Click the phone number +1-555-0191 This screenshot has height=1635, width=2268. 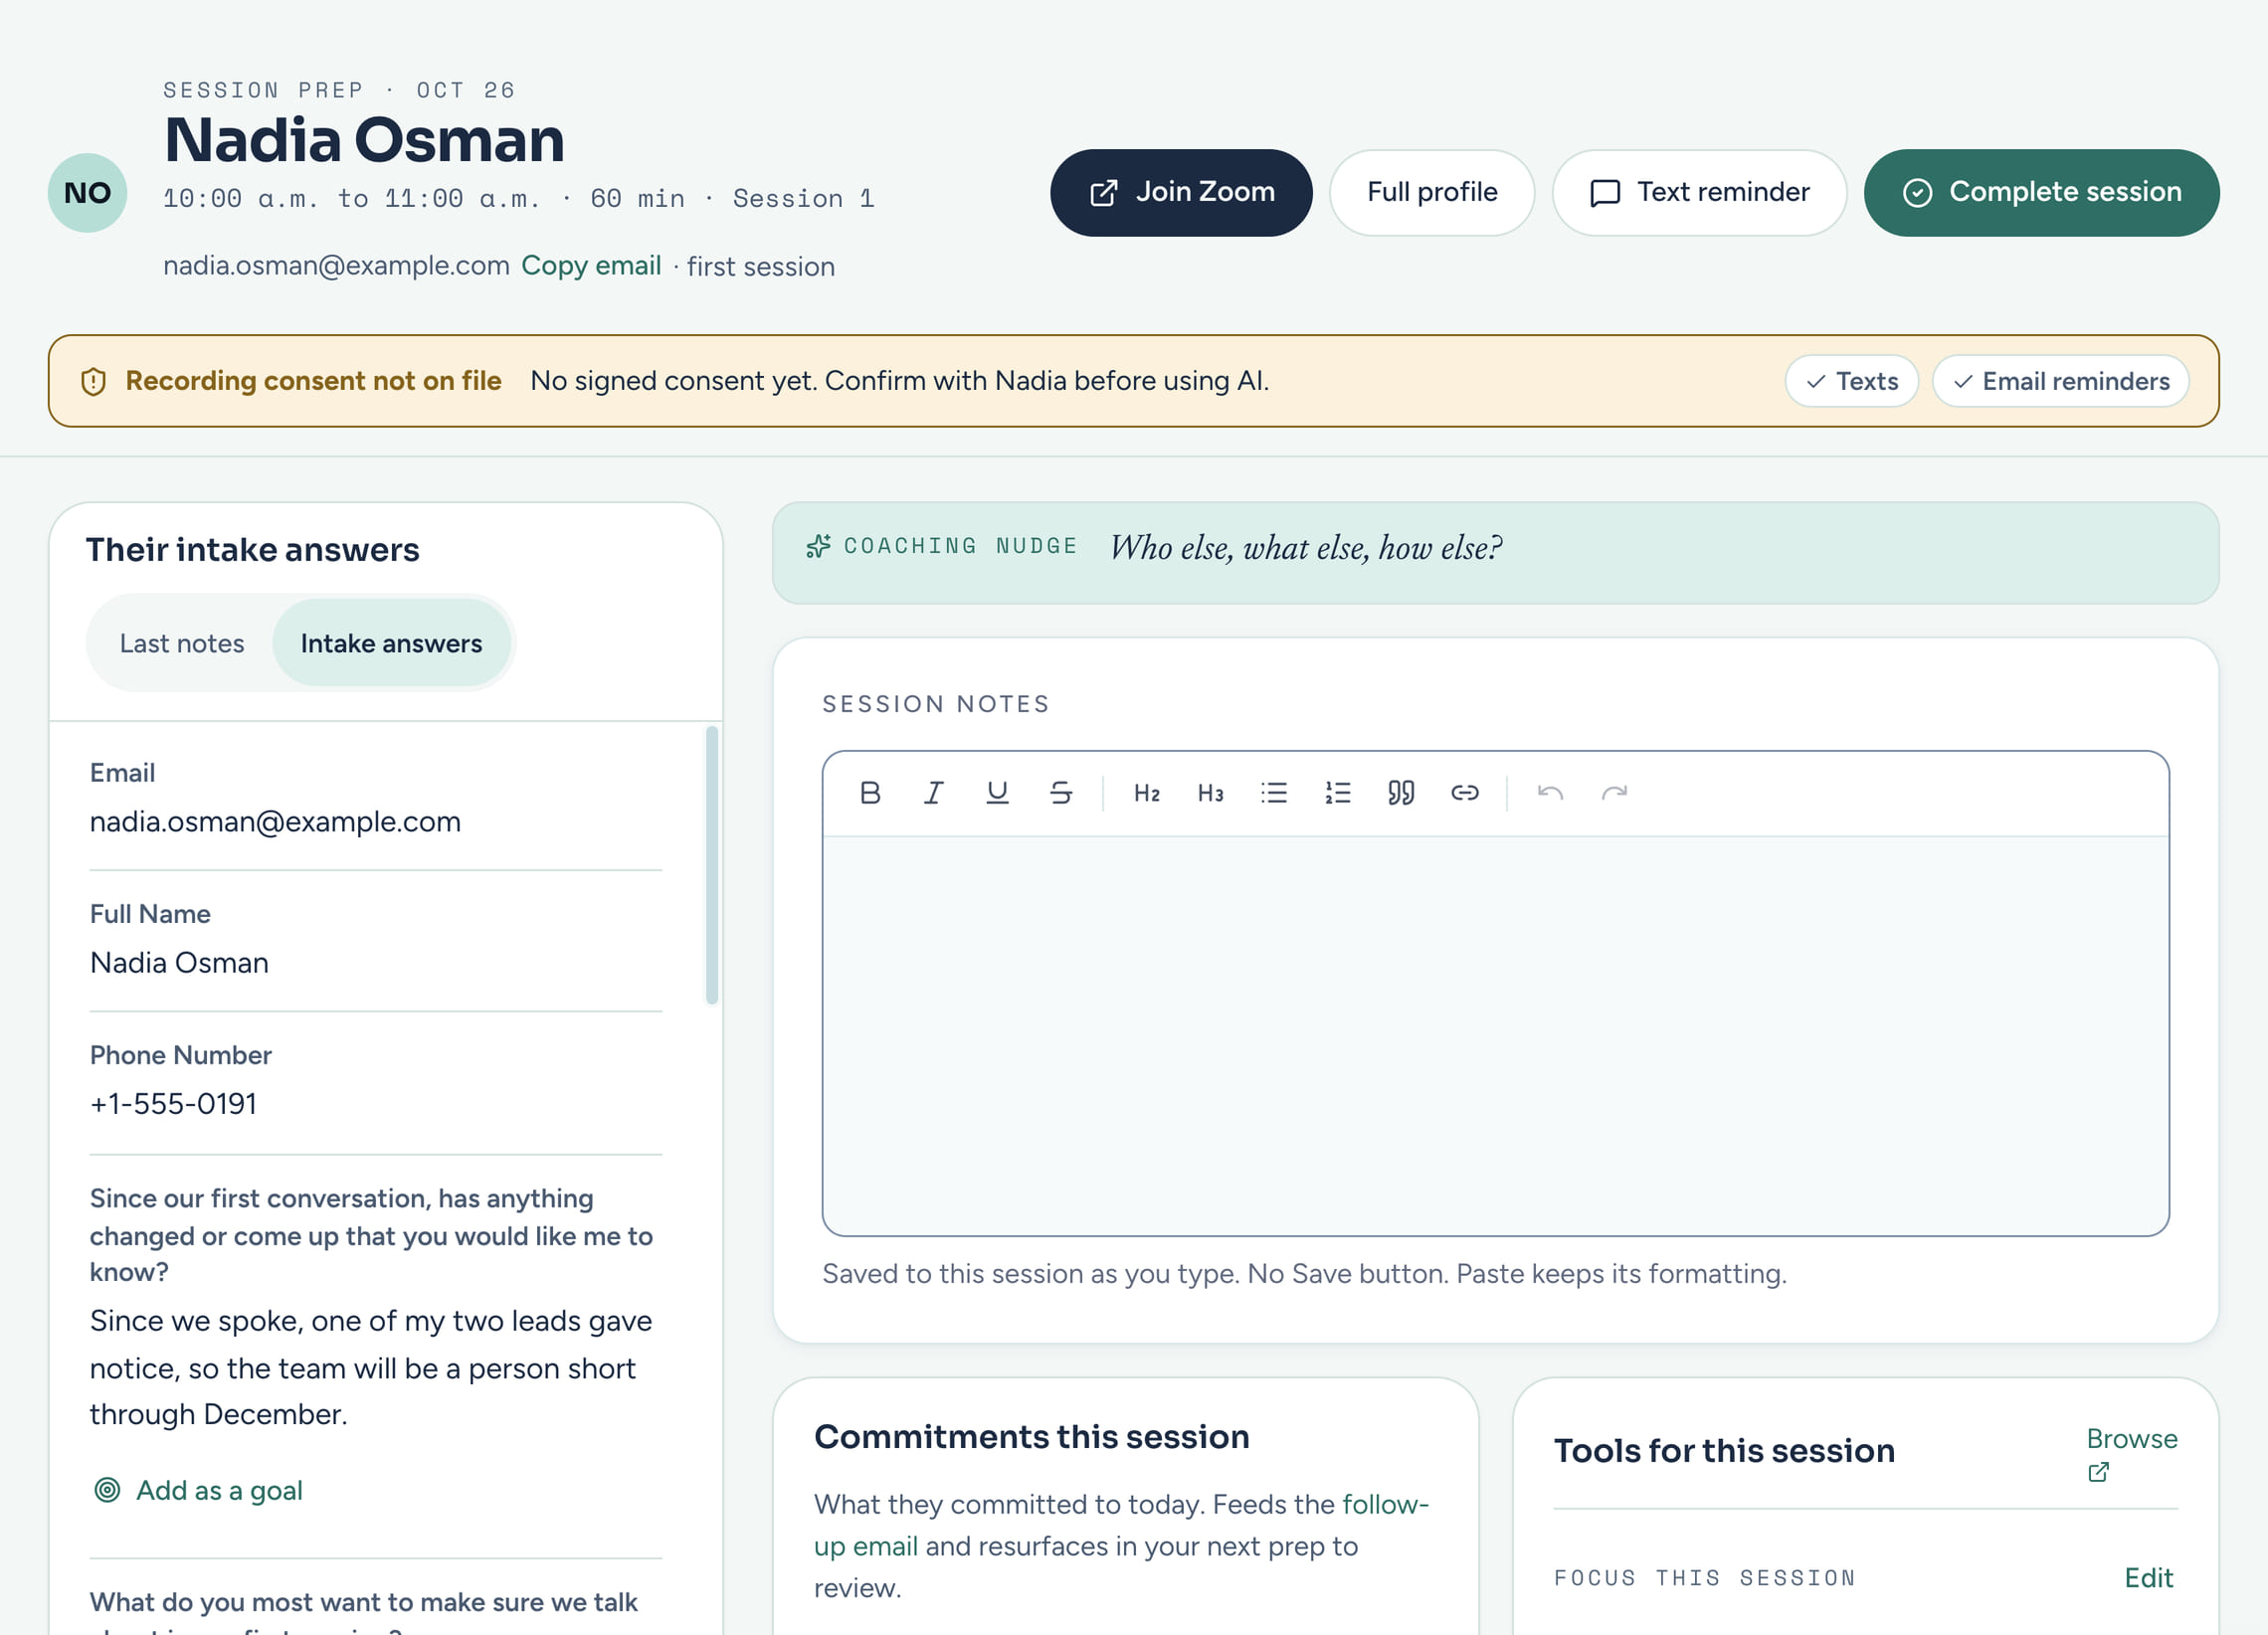174,1104
